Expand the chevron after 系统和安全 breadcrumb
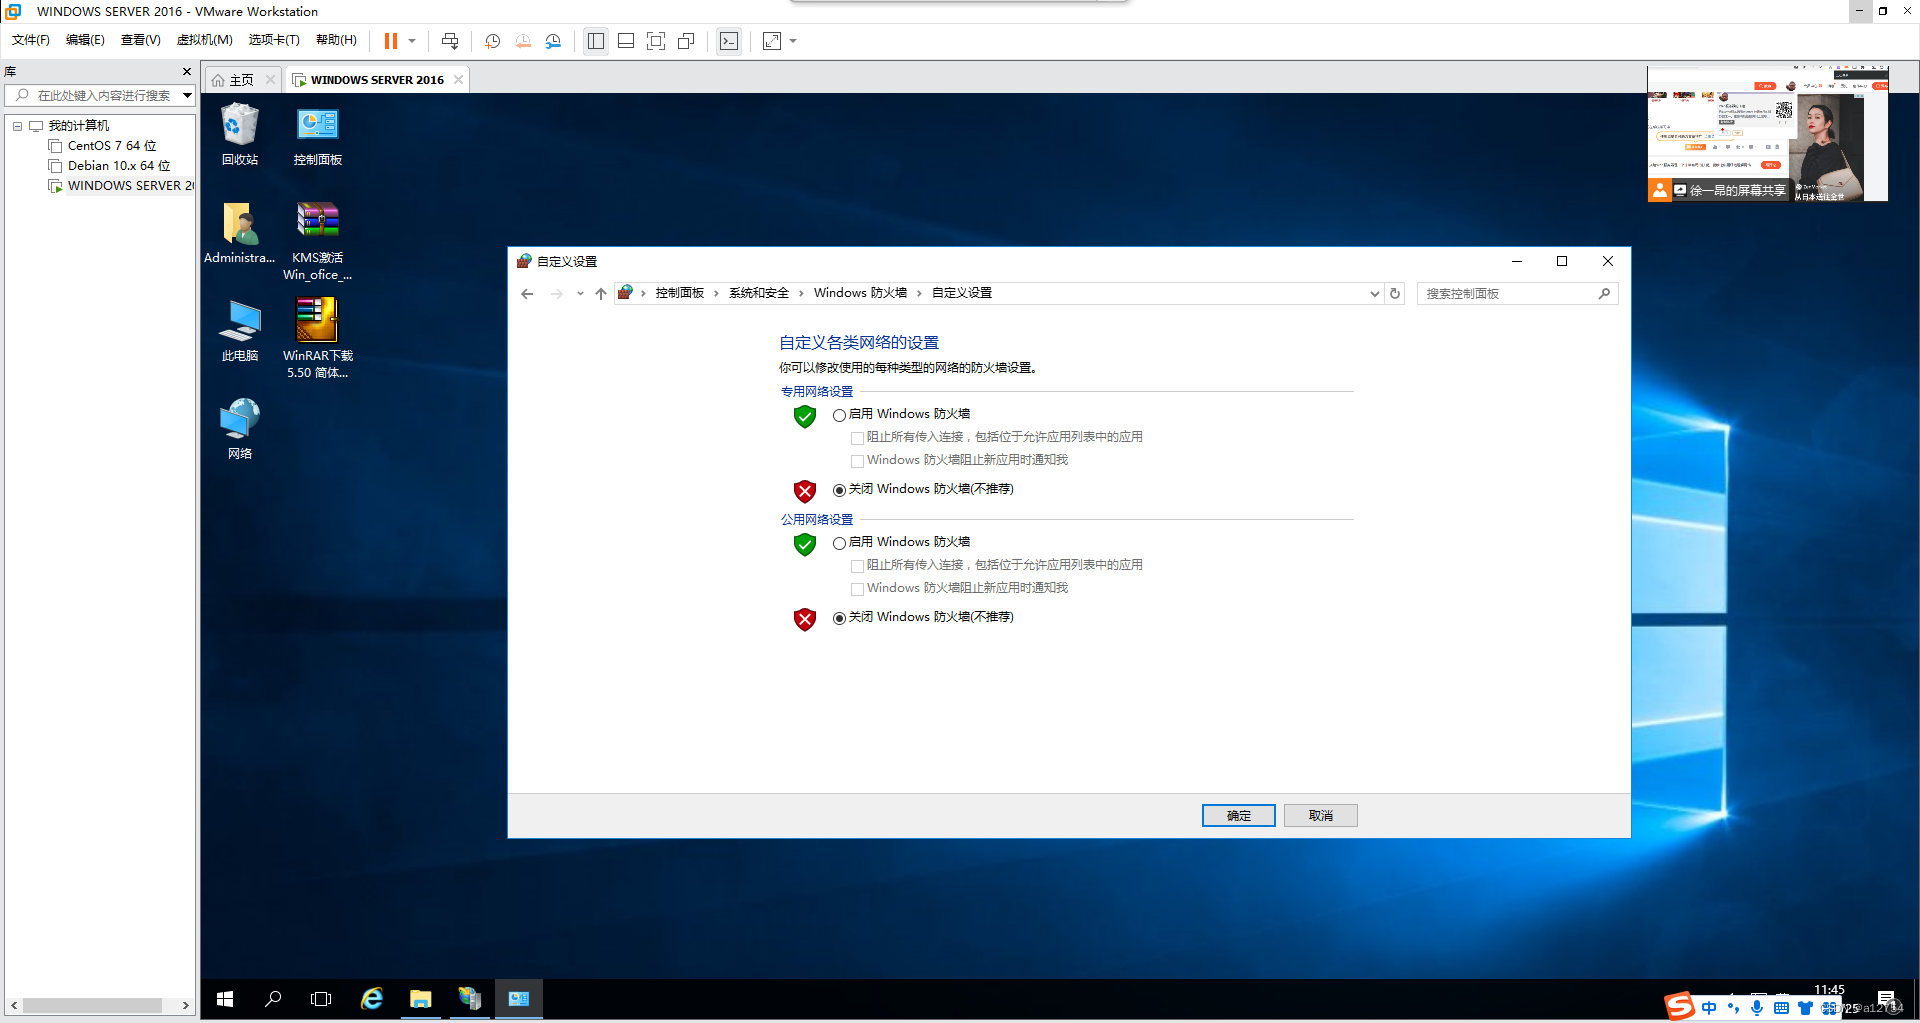 (801, 294)
